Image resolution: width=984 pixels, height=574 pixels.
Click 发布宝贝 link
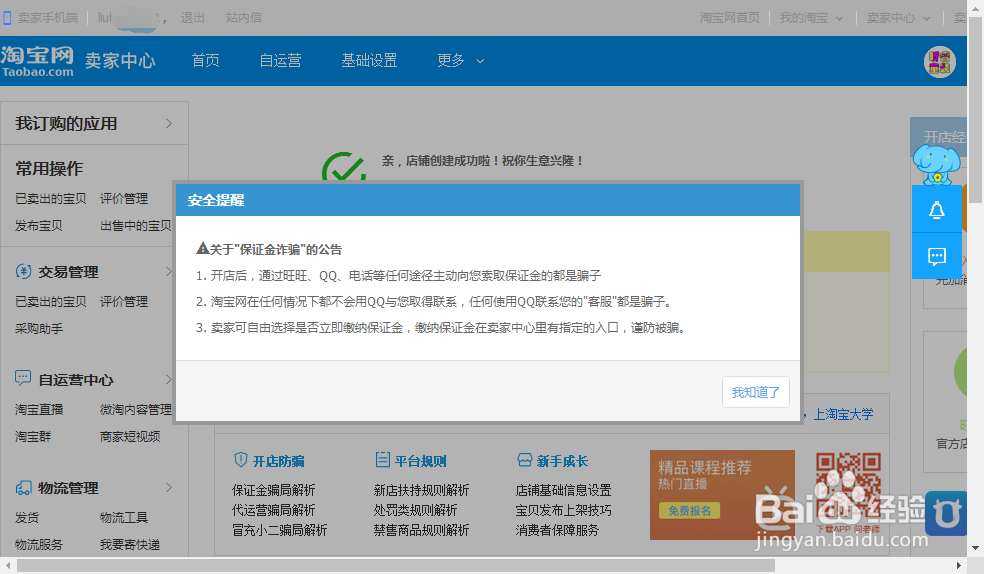pyautogui.click(x=39, y=225)
